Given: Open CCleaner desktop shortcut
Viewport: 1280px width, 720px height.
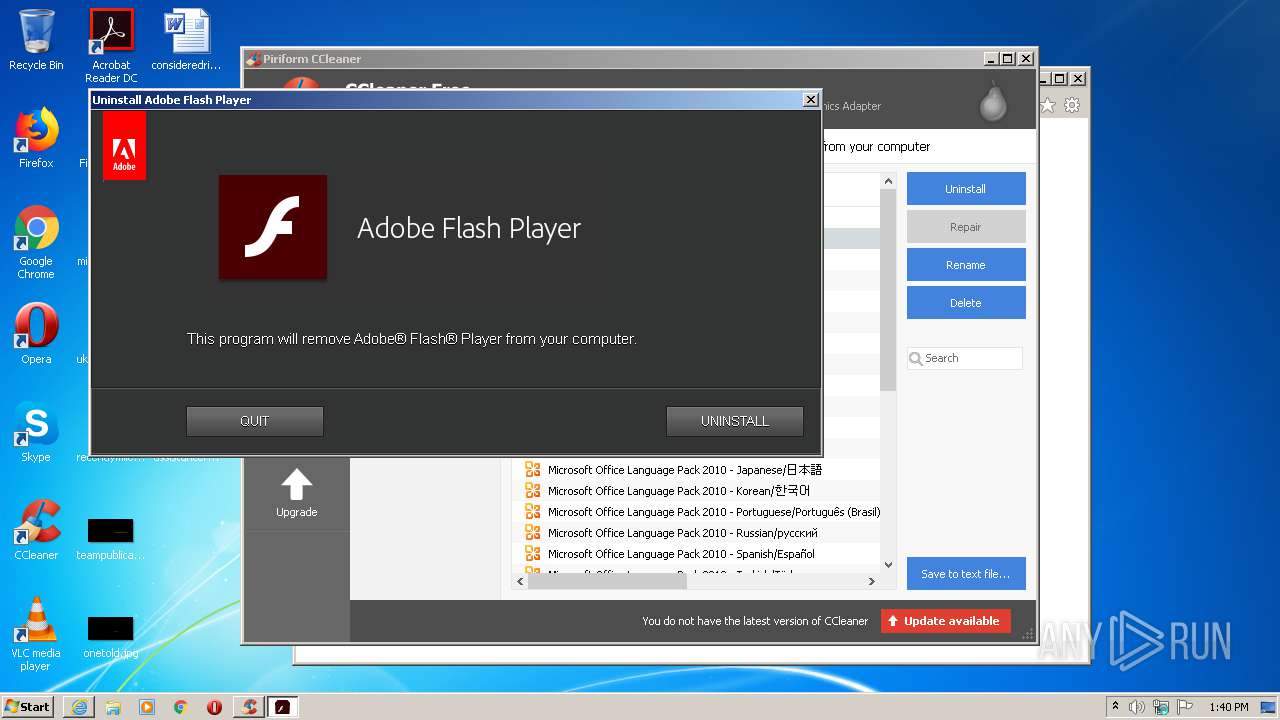Looking at the screenshot, I should coord(36,530).
